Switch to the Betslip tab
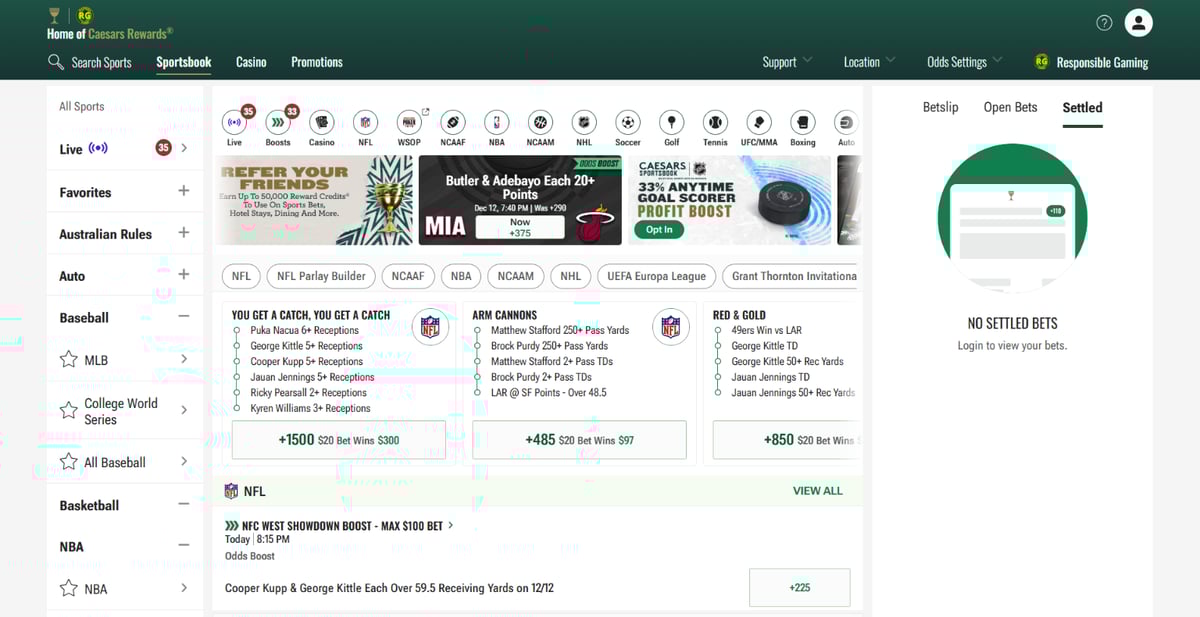Viewport: 1200px width, 617px height. click(x=940, y=107)
